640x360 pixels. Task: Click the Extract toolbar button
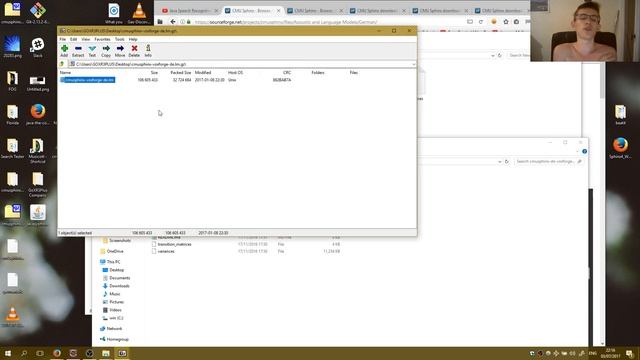pyautogui.click(x=78, y=51)
